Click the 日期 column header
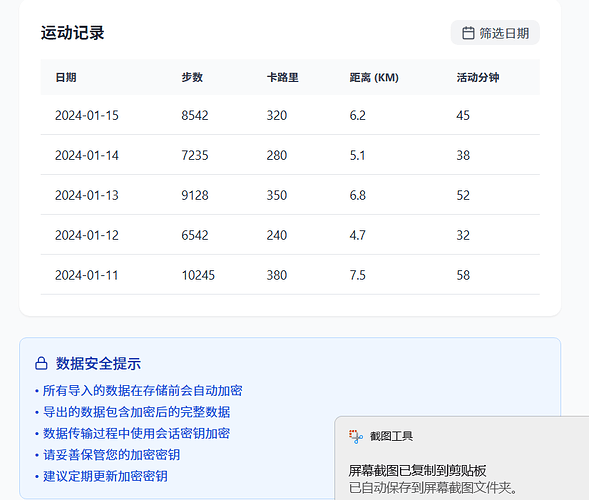The image size is (589, 500). tap(66, 77)
